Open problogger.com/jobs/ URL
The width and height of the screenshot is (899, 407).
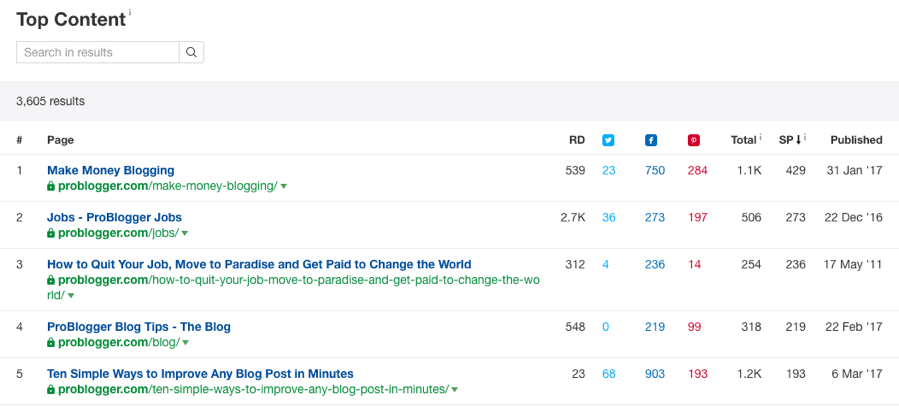[118, 233]
